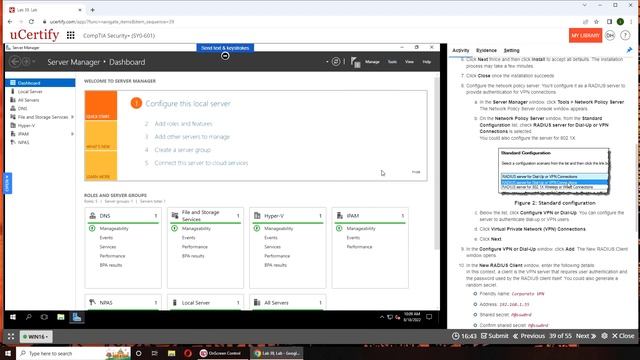
Task: Open the Tools menu
Action: 392,62
